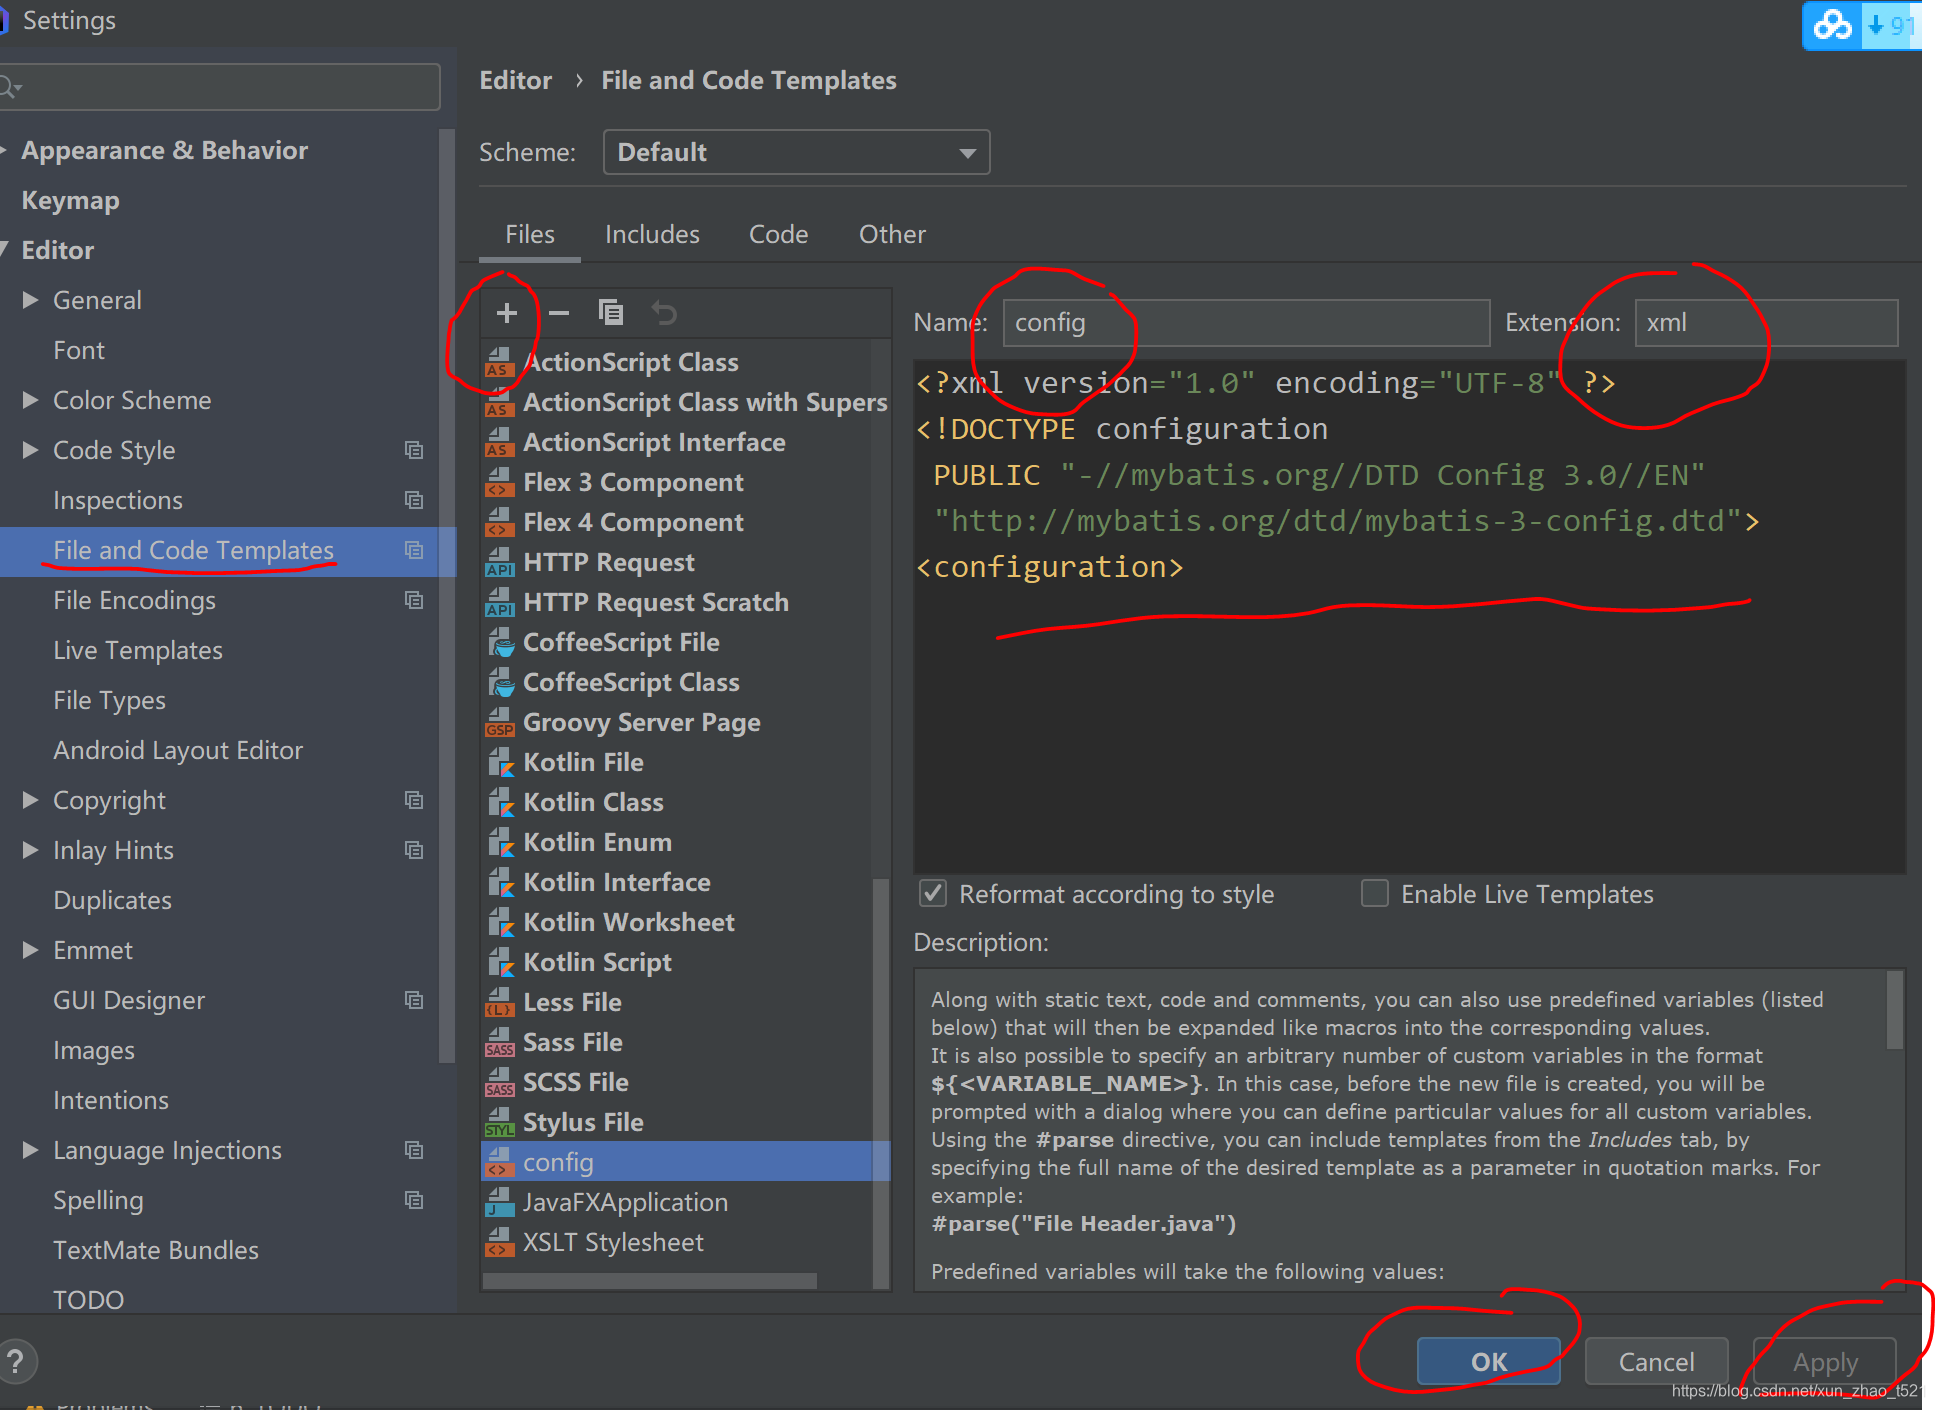
Task: Click the Apply button
Action: pos(1825,1361)
